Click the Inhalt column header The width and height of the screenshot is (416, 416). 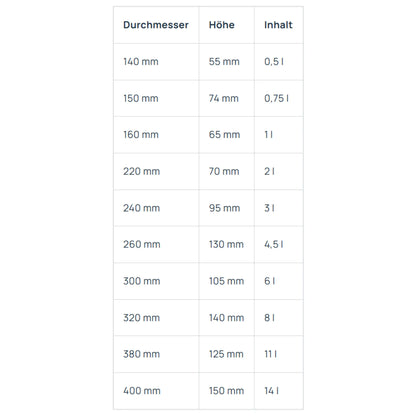click(278, 25)
